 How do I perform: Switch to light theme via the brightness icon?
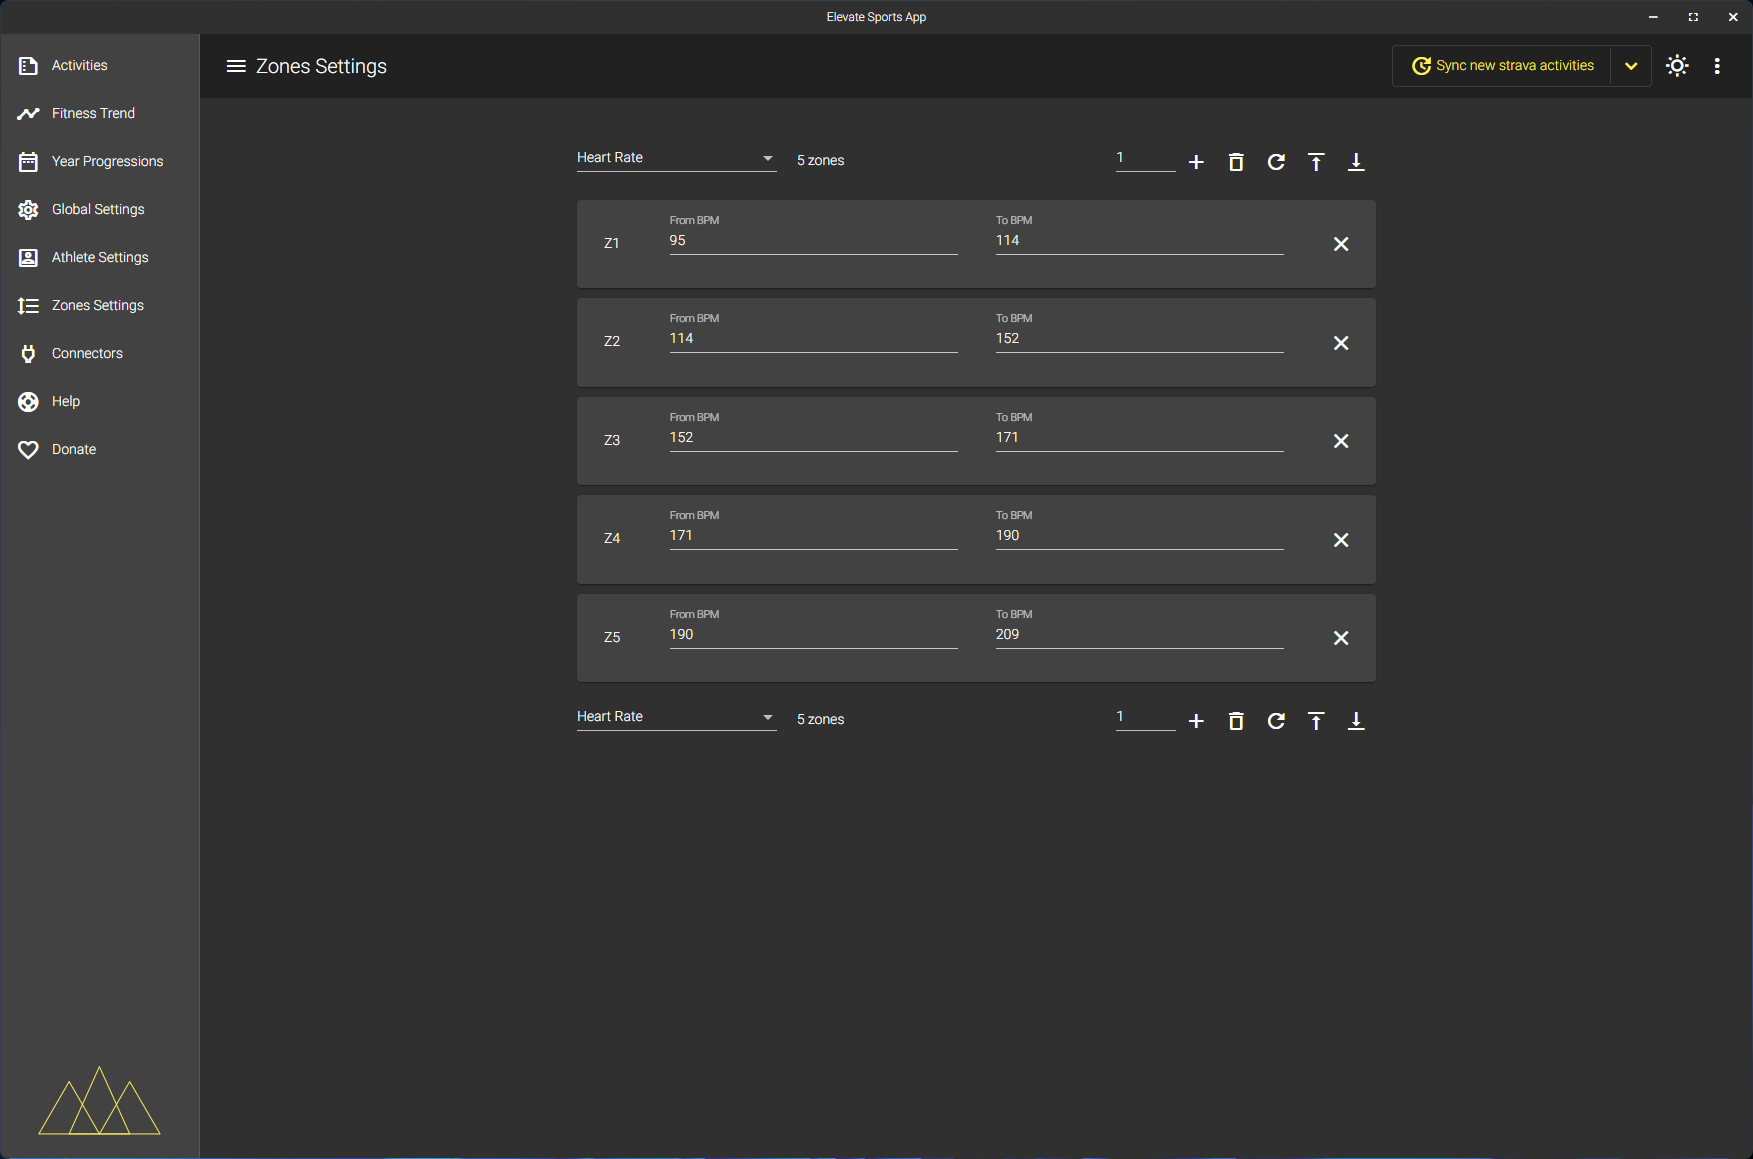[x=1677, y=65]
